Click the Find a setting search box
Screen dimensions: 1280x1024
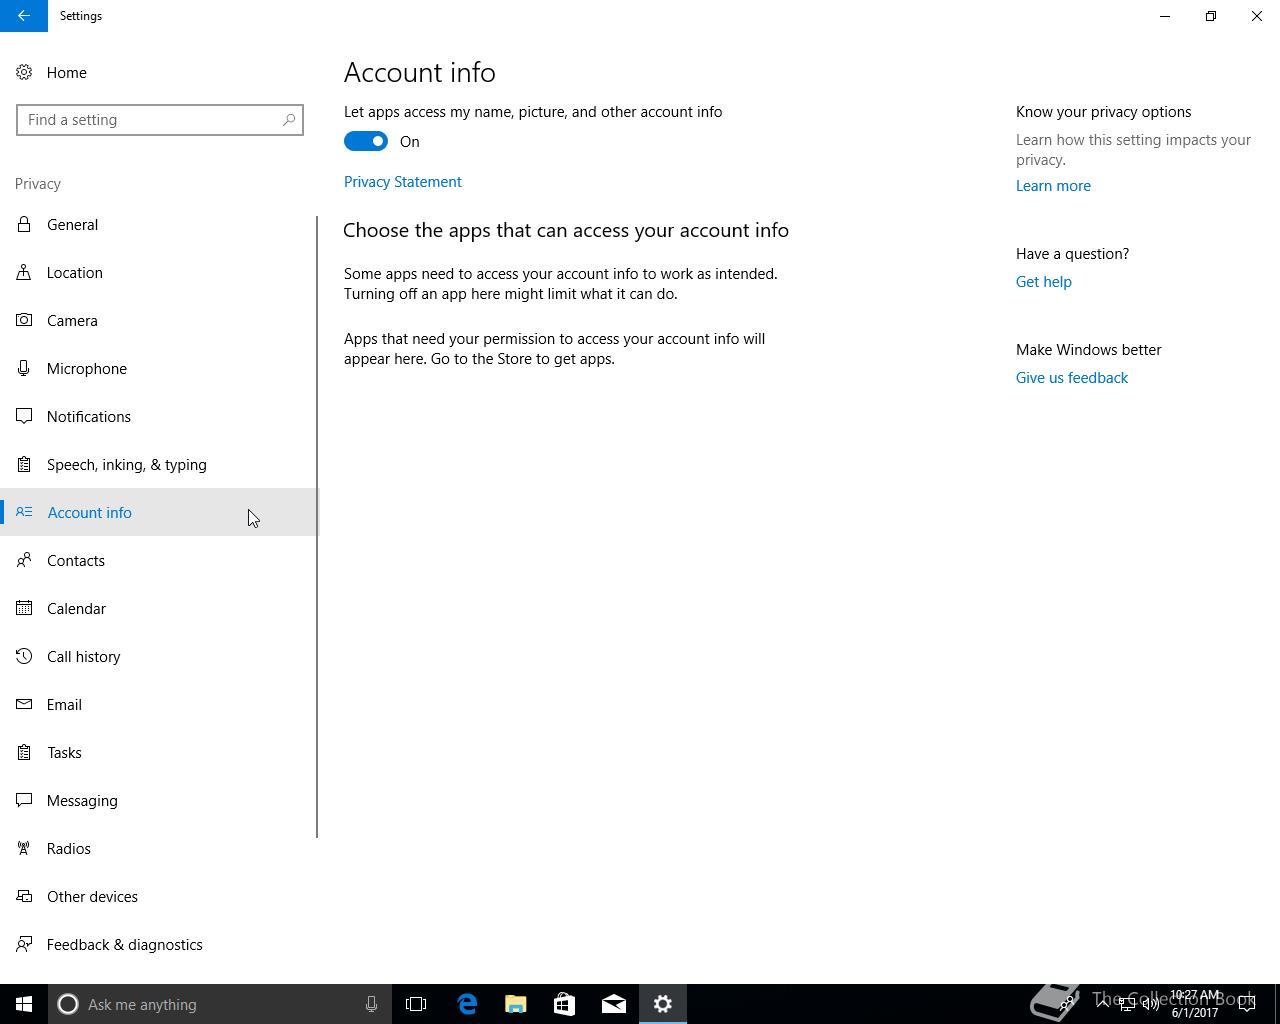point(160,120)
